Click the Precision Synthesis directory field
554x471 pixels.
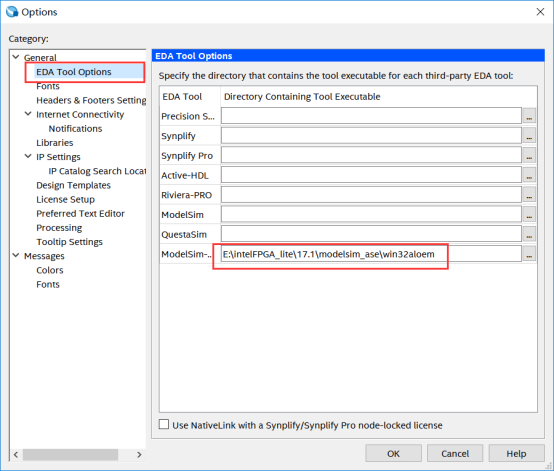tap(371, 116)
